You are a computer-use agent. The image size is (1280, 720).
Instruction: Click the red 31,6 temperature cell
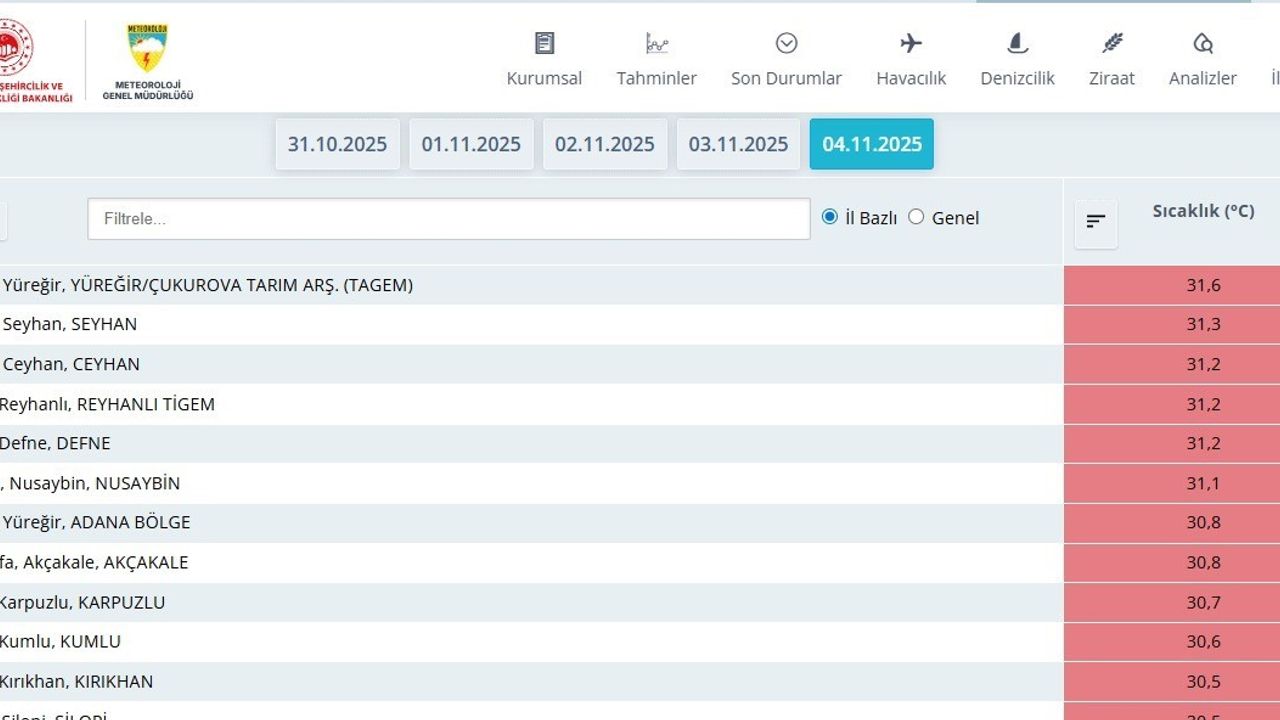click(1203, 285)
